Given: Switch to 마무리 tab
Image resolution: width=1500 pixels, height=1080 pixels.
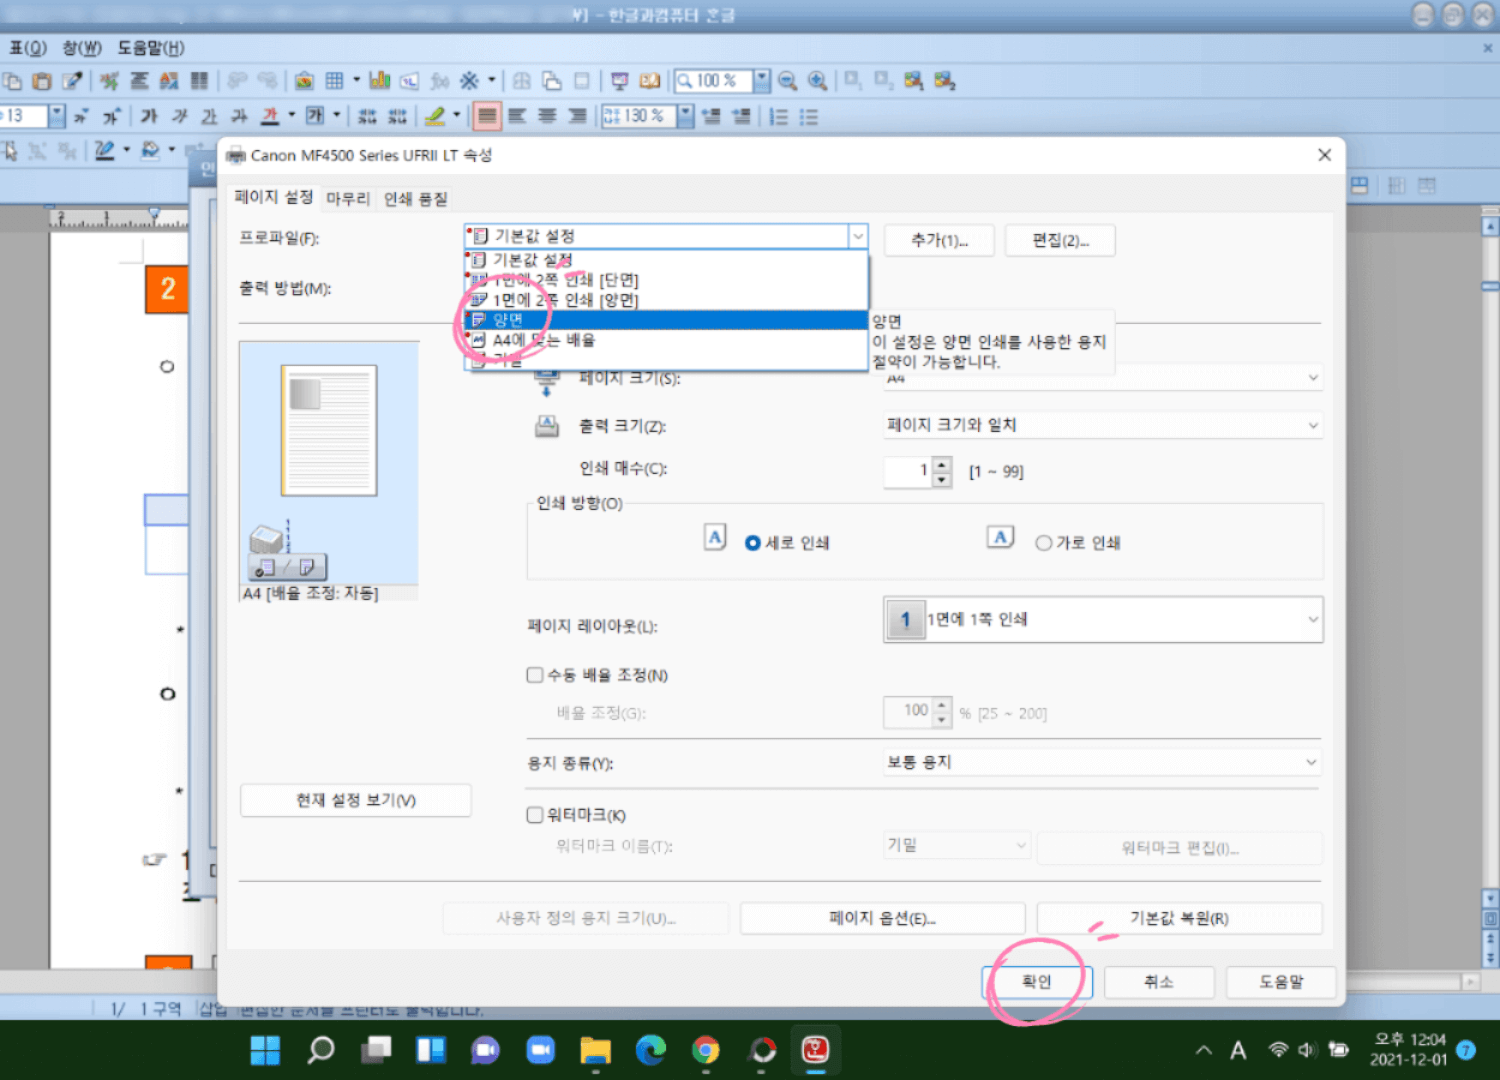Looking at the screenshot, I should [x=348, y=199].
